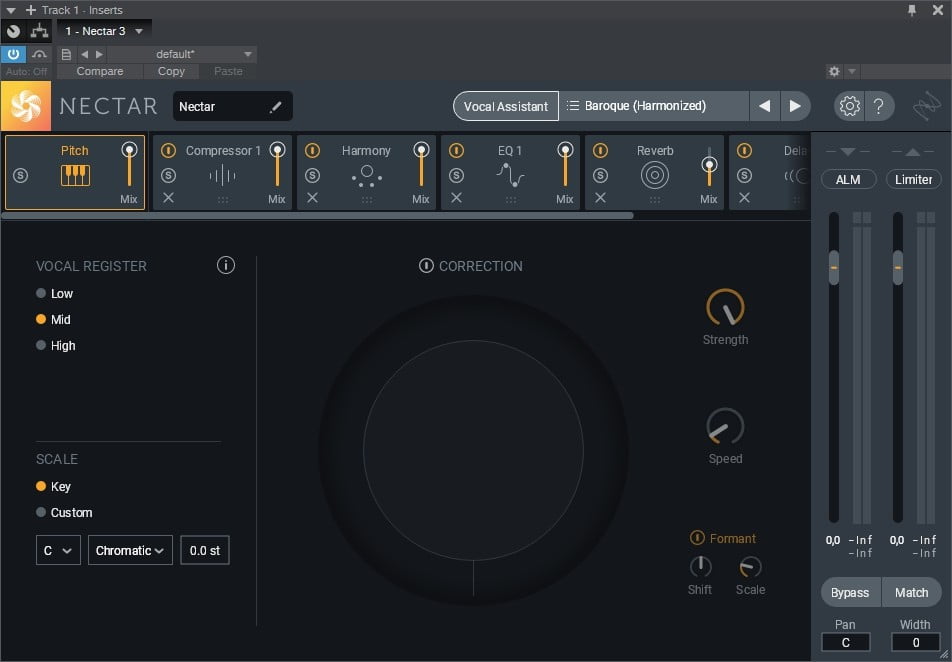Click the 0.0 st transpose field

point(205,550)
